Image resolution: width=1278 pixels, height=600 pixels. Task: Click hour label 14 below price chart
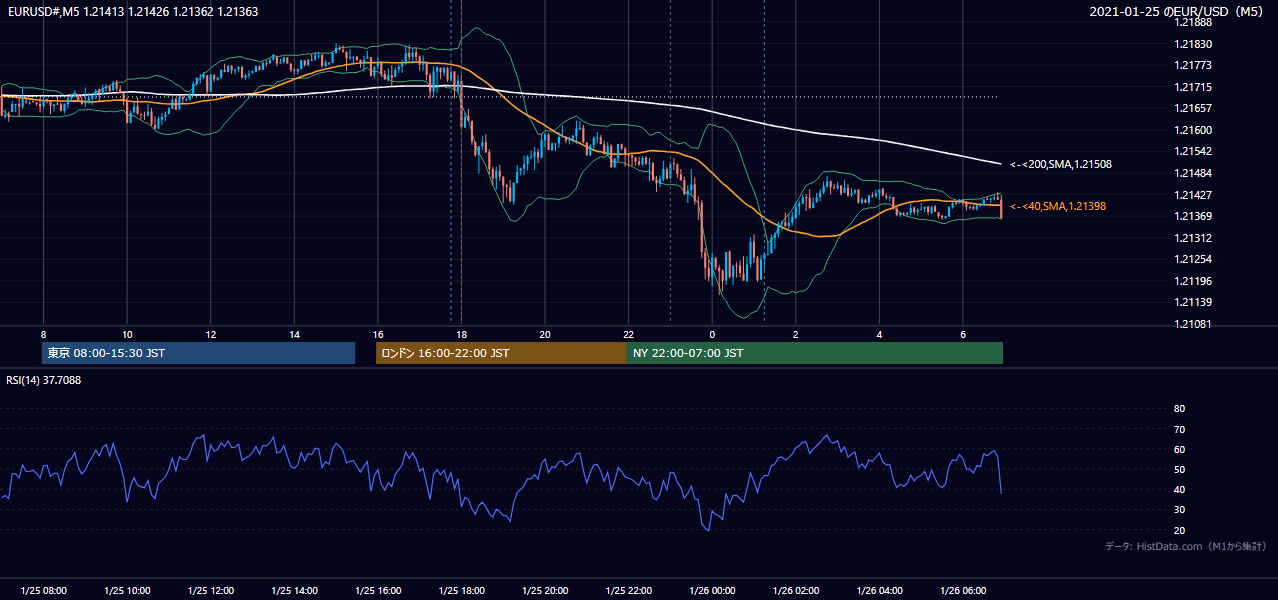[294, 334]
